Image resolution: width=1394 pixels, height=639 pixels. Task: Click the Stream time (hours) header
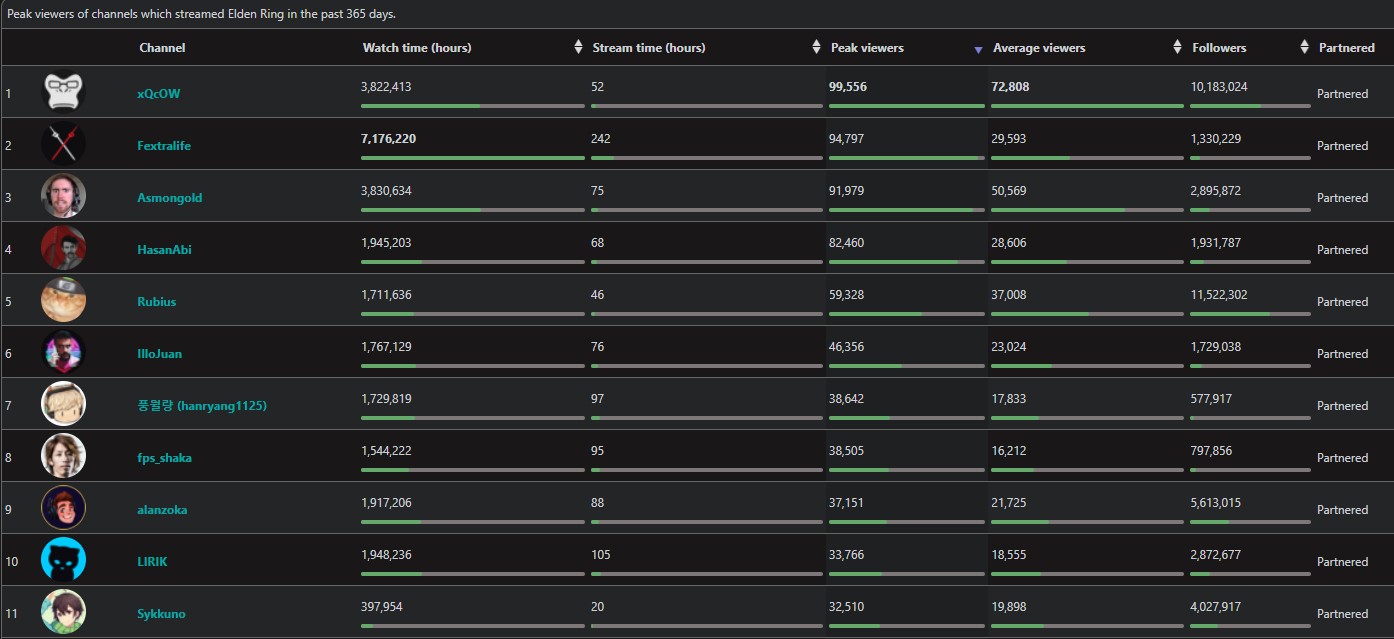649,48
